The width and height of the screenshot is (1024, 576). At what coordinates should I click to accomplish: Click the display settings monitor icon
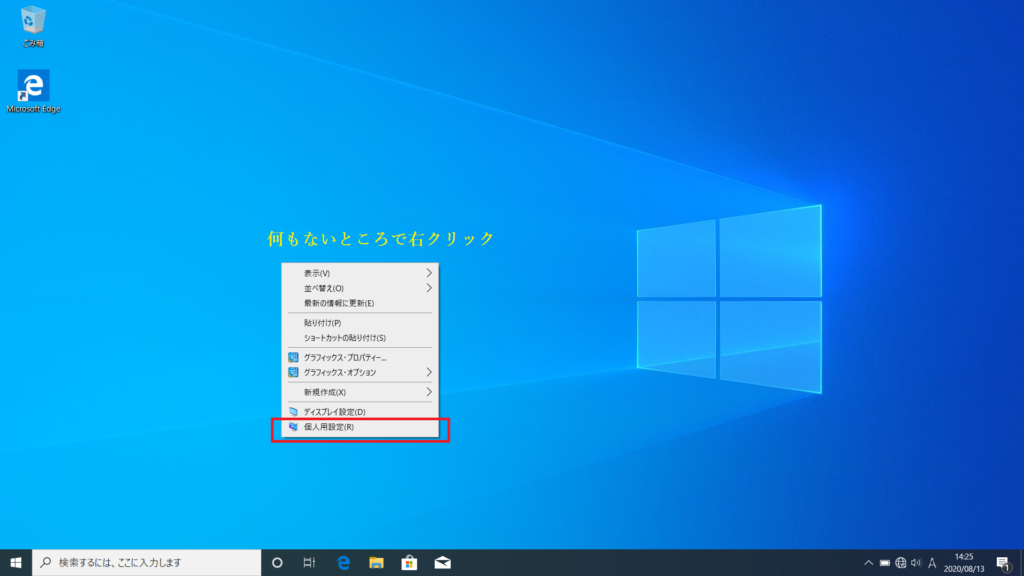pyautogui.click(x=293, y=411)
